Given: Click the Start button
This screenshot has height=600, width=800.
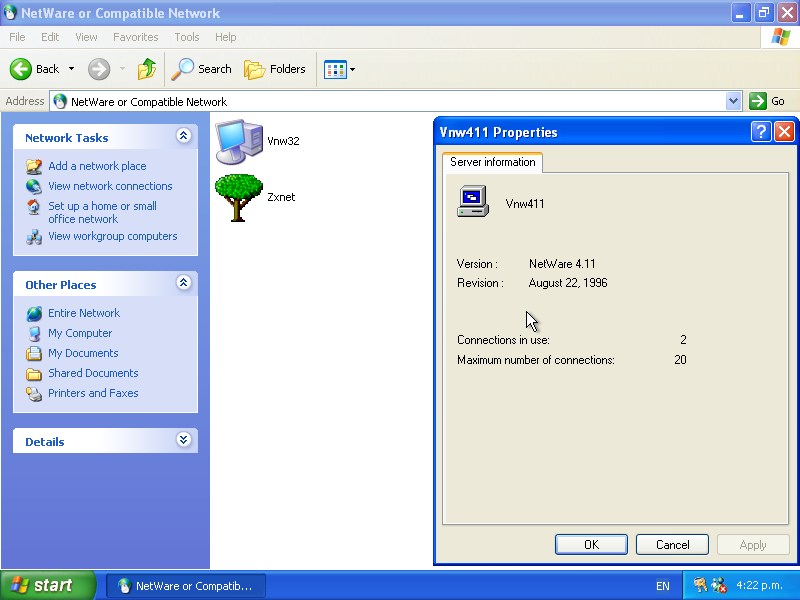Looking at the screenshot, I should coord(47,585).
